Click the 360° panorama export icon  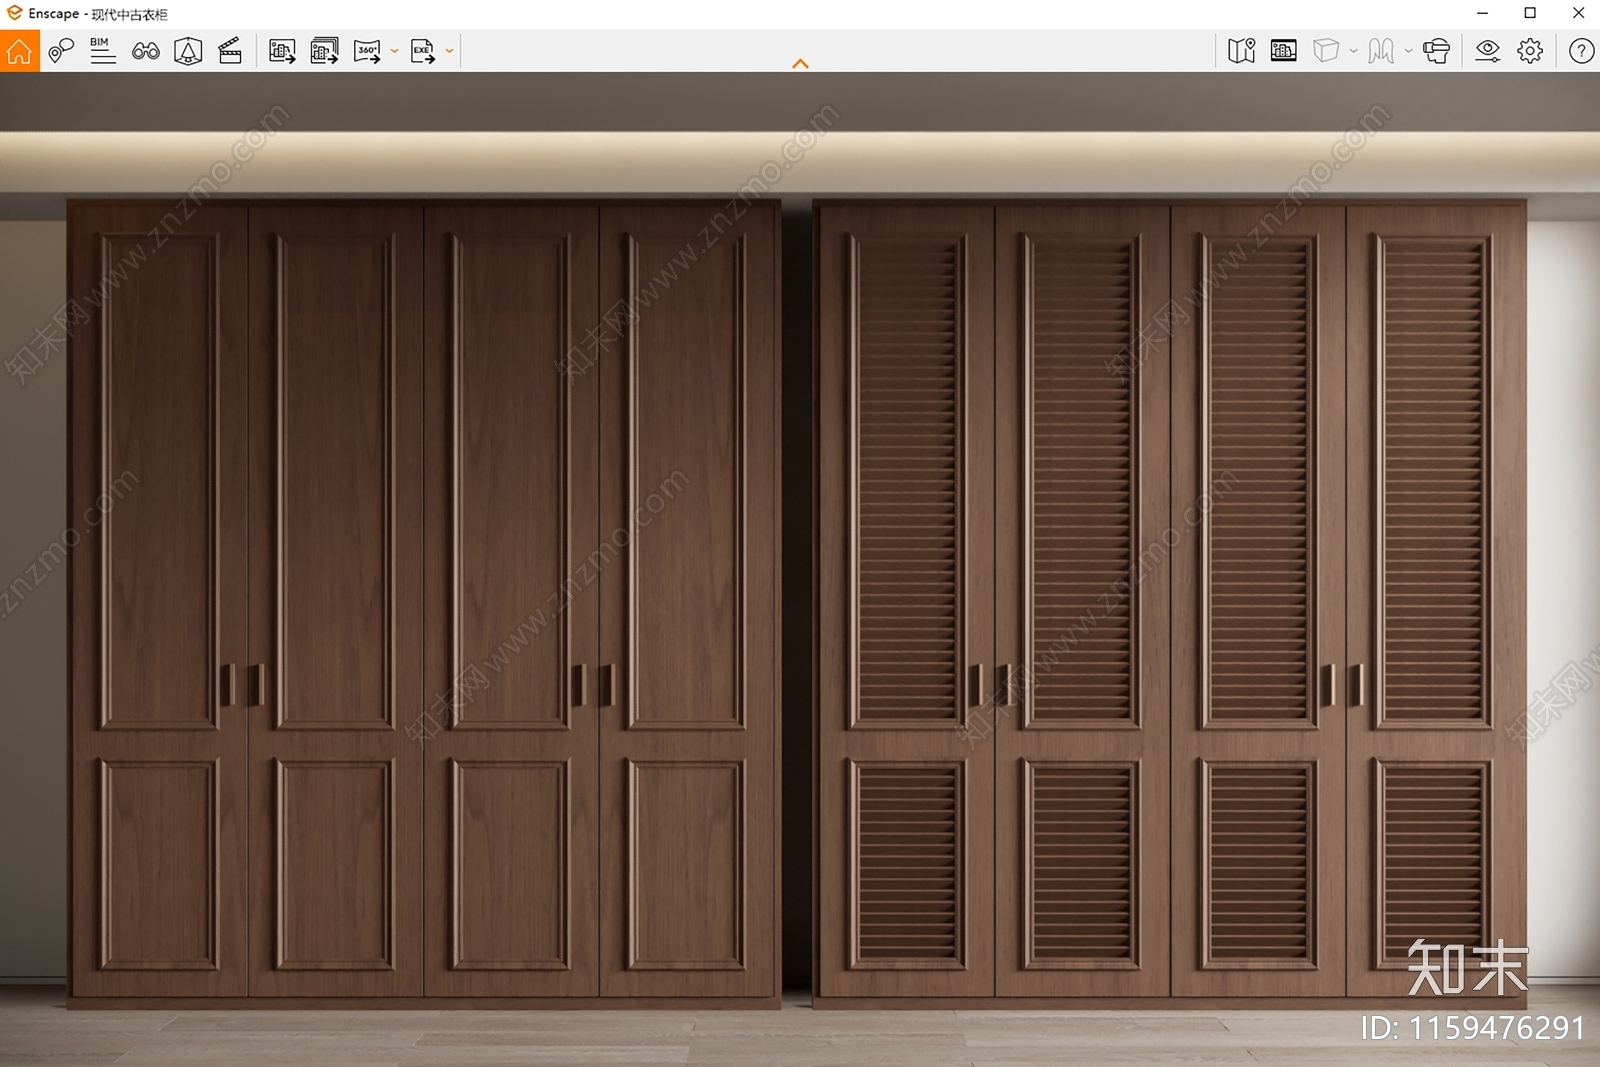coord(367,51)
